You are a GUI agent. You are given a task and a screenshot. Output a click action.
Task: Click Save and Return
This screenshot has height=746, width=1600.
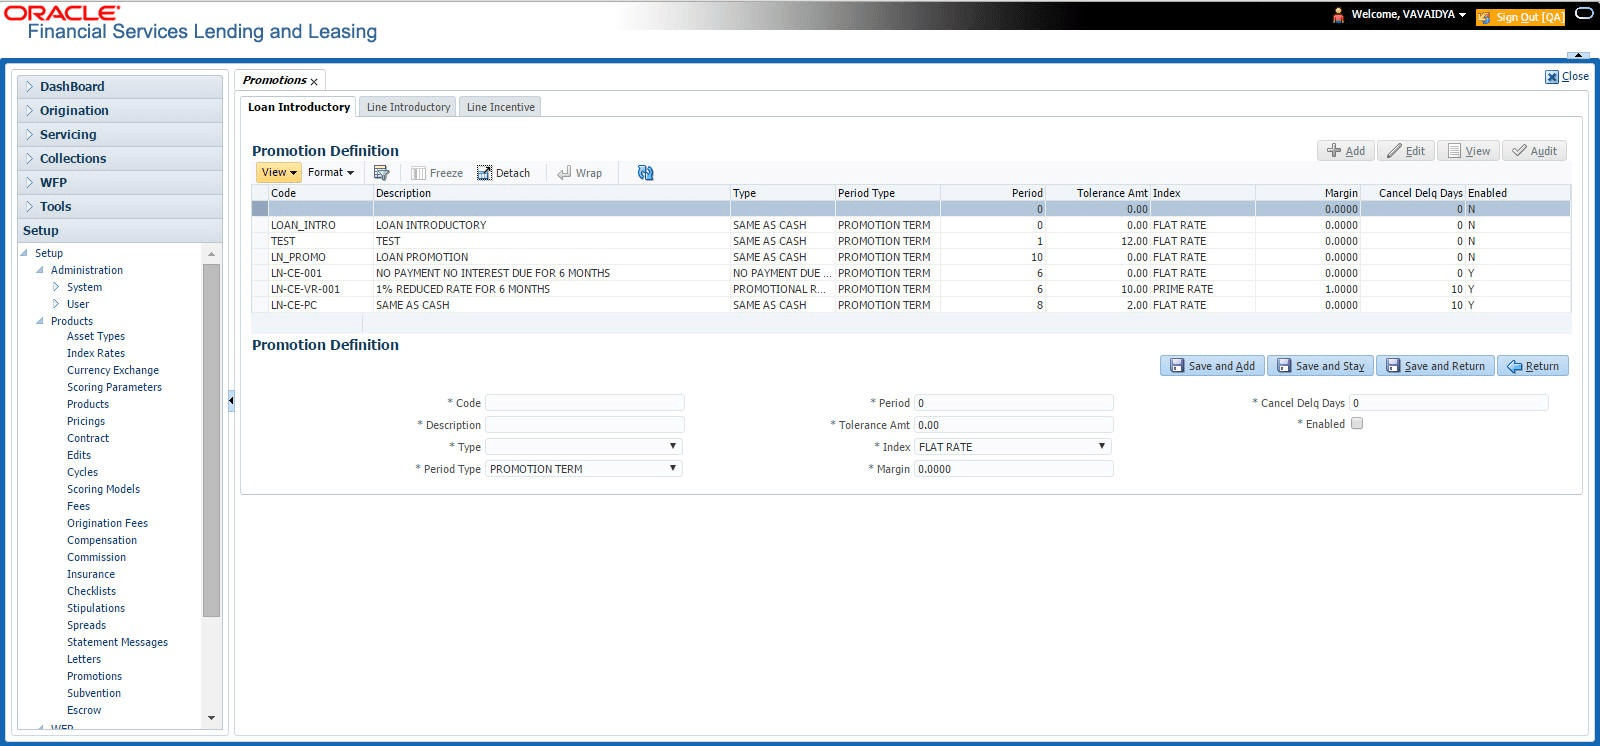[1435, 366]
